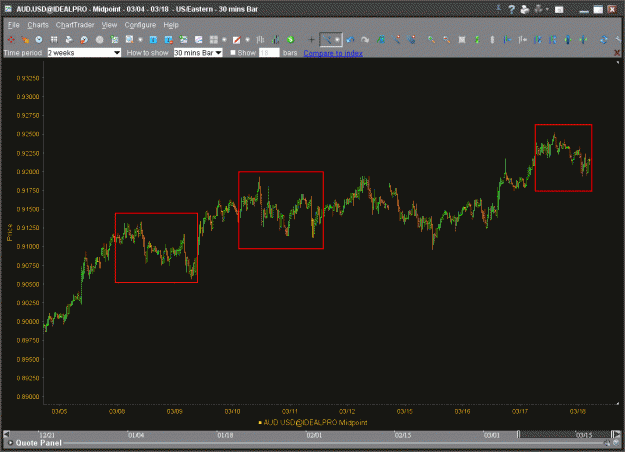Click the printer icon in the toolbar

click(69, 39)
